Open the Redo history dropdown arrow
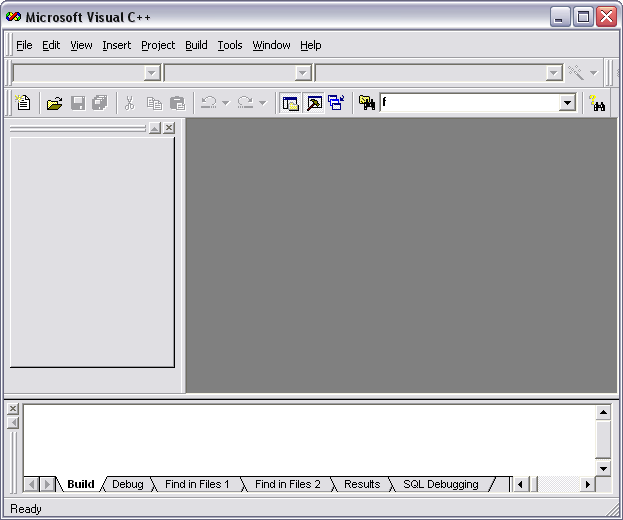 click(262, 103)
